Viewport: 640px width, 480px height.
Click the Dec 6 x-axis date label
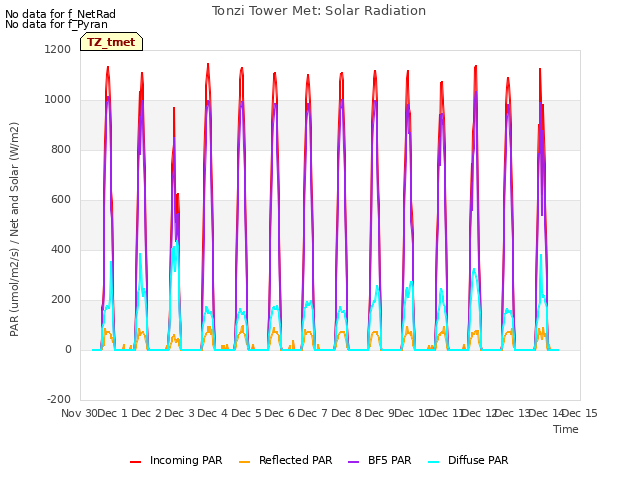tap(280, 413)
